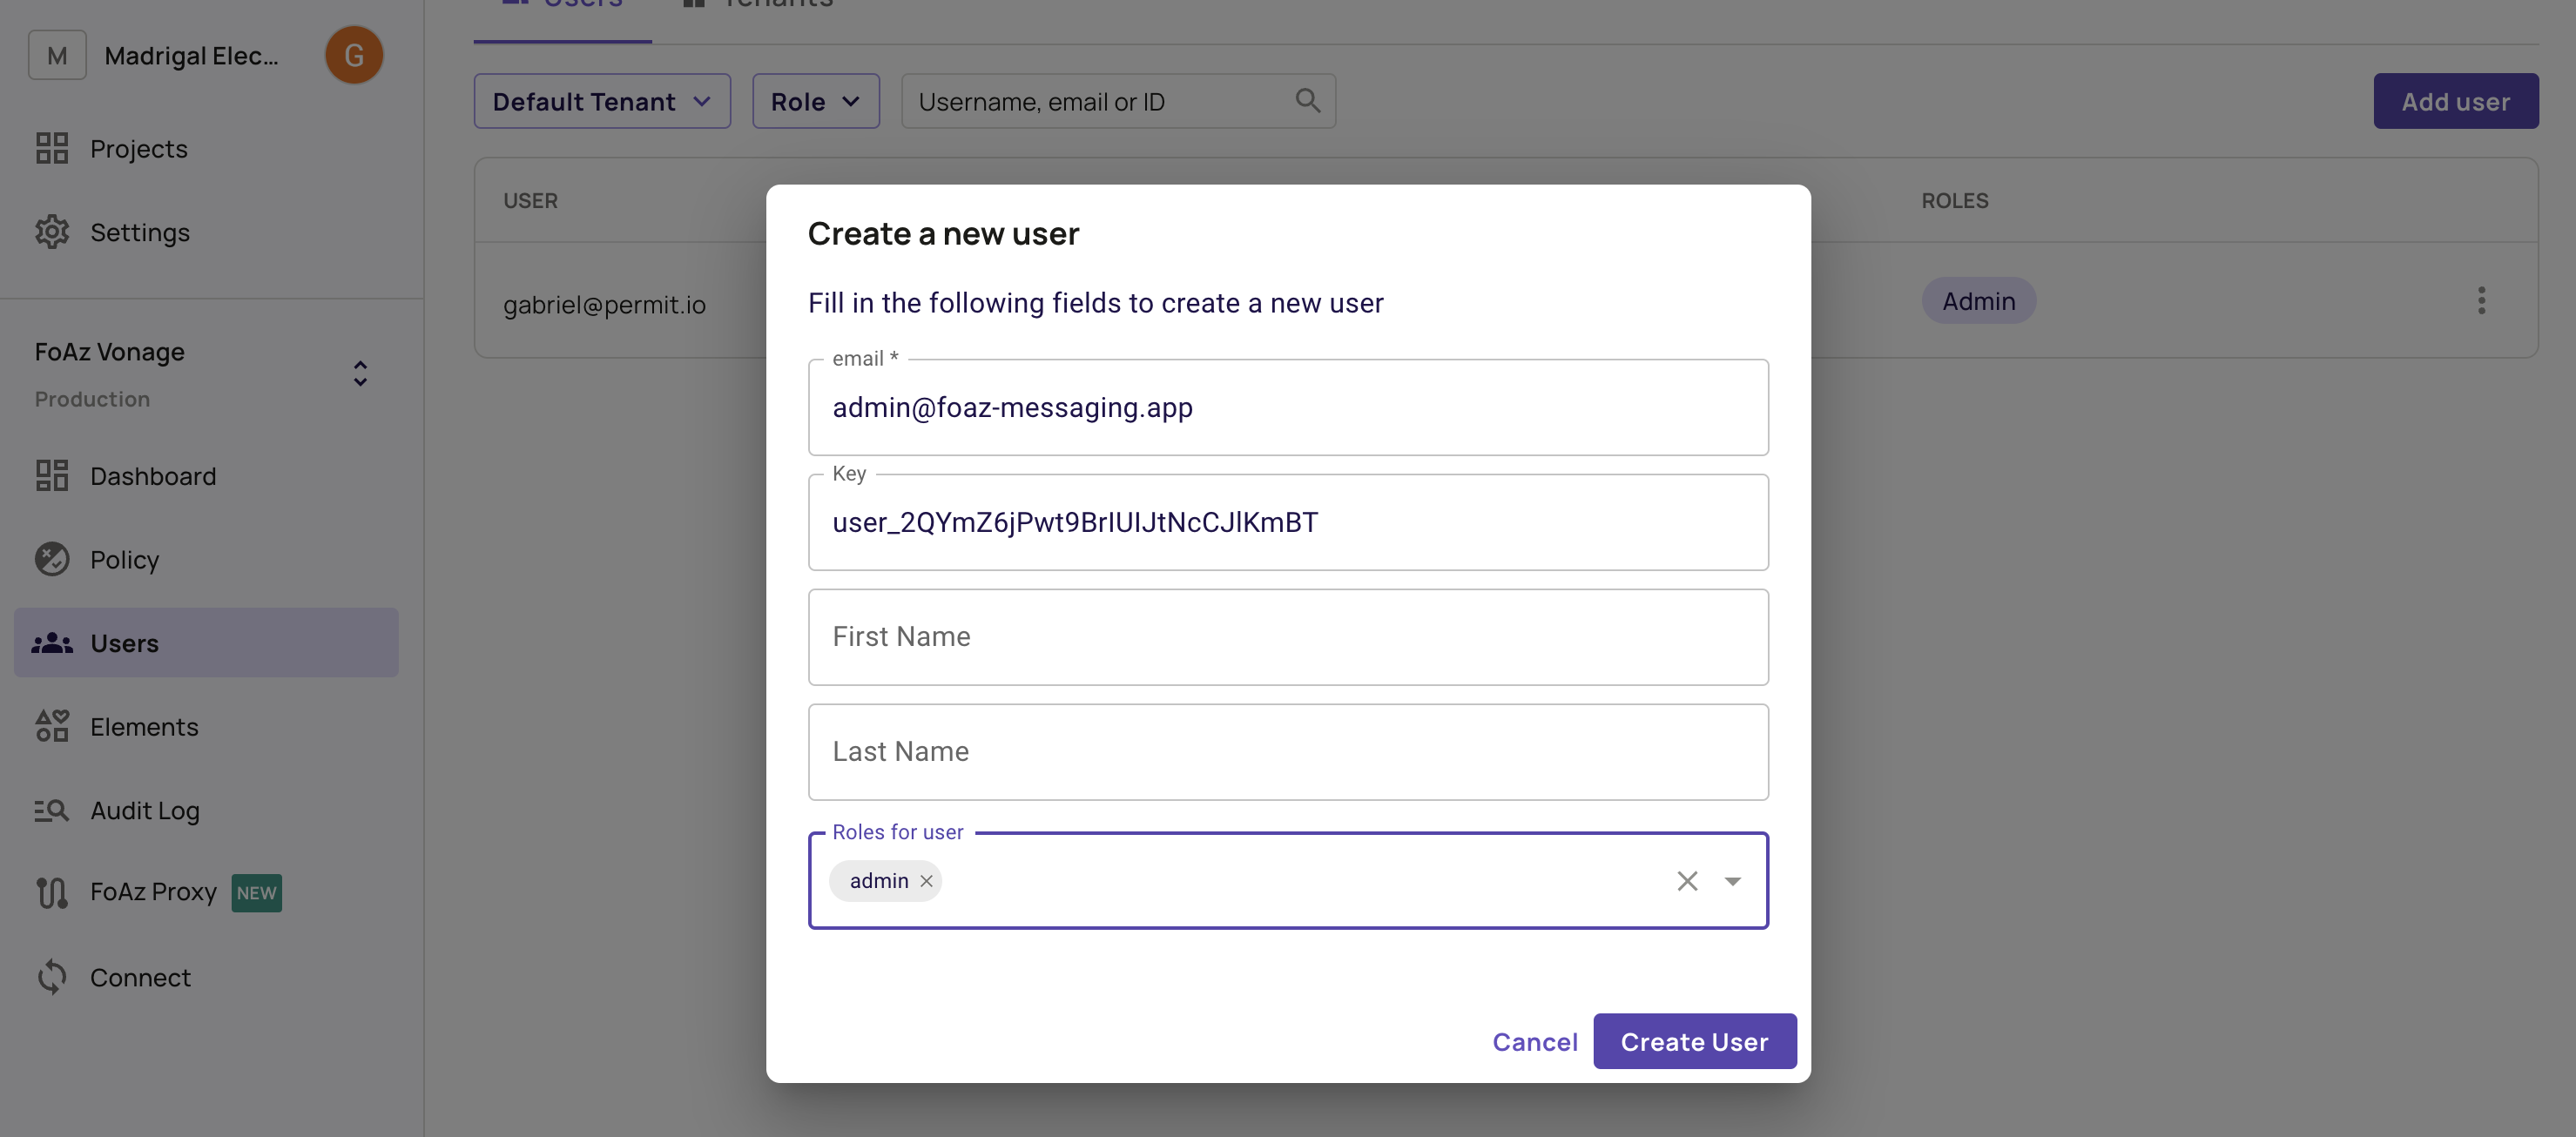Open the Users section icon
The width and height of the screenshot is (2576, 1137).
click(52, 643)
